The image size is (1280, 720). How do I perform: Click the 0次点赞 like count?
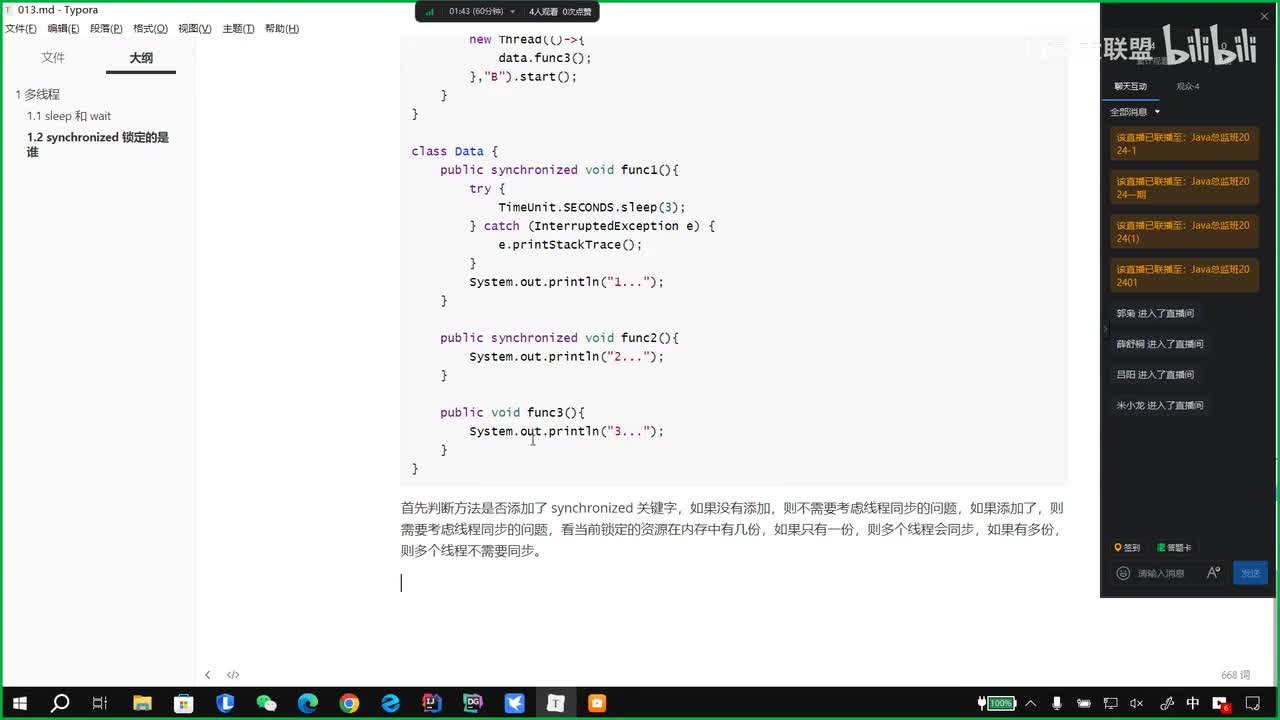pyautogui.click(x=576, y=12)
